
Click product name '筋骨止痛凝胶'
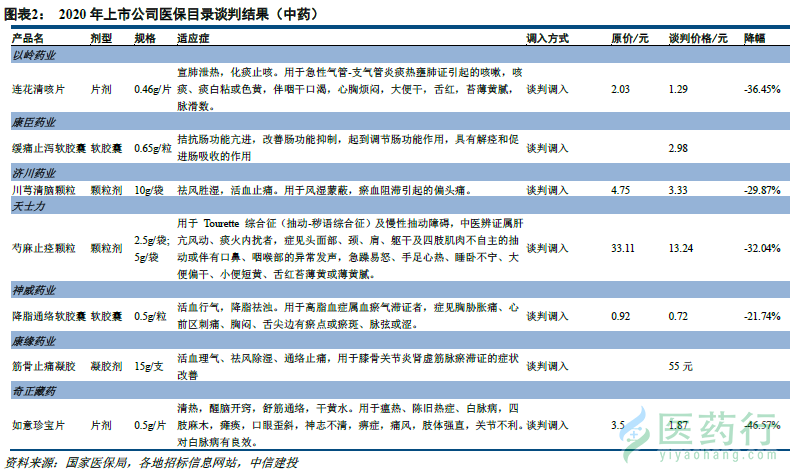tap(43, 366)
